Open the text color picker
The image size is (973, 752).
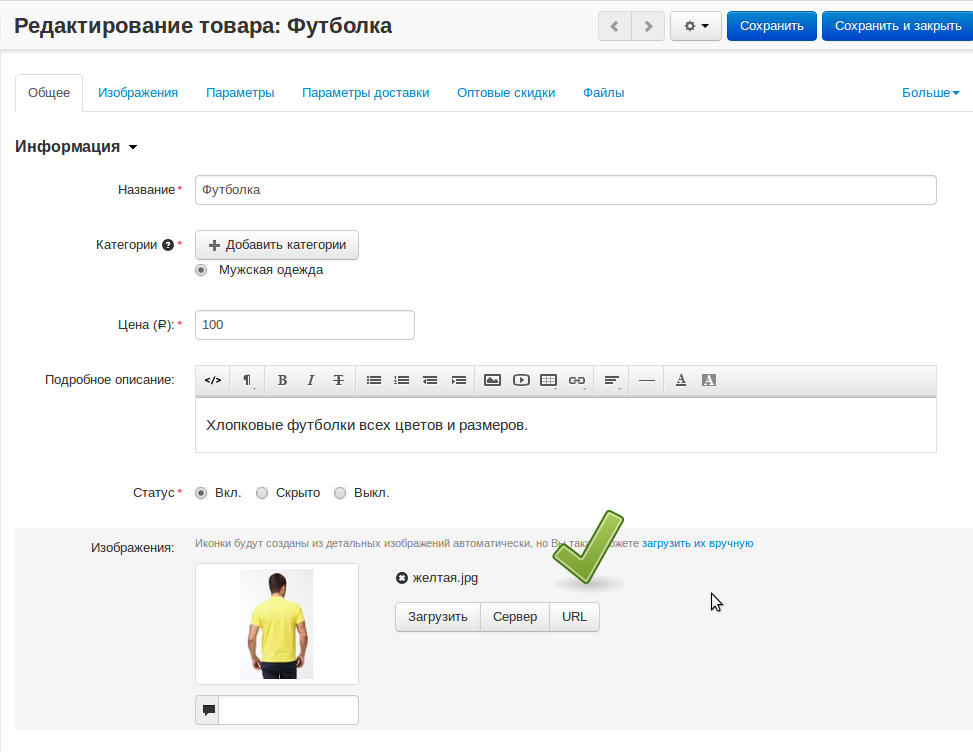(681, 380)
